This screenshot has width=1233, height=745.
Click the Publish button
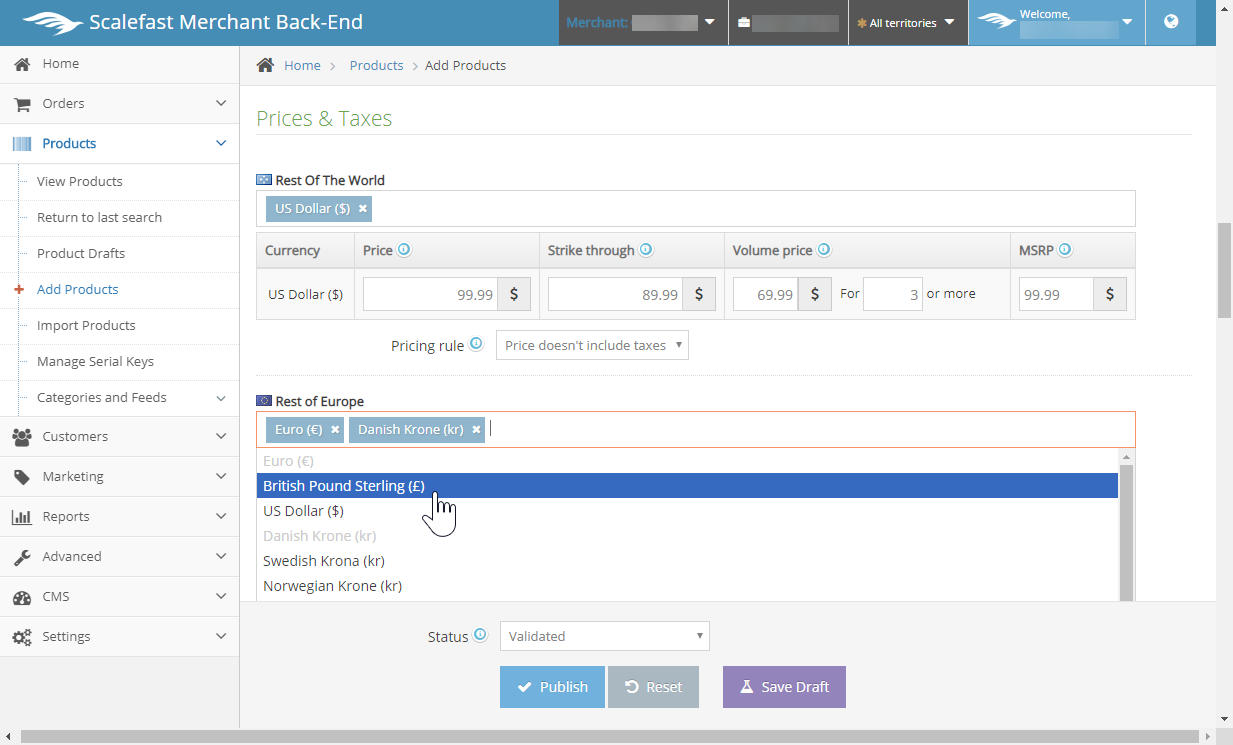tap(552, 687)
